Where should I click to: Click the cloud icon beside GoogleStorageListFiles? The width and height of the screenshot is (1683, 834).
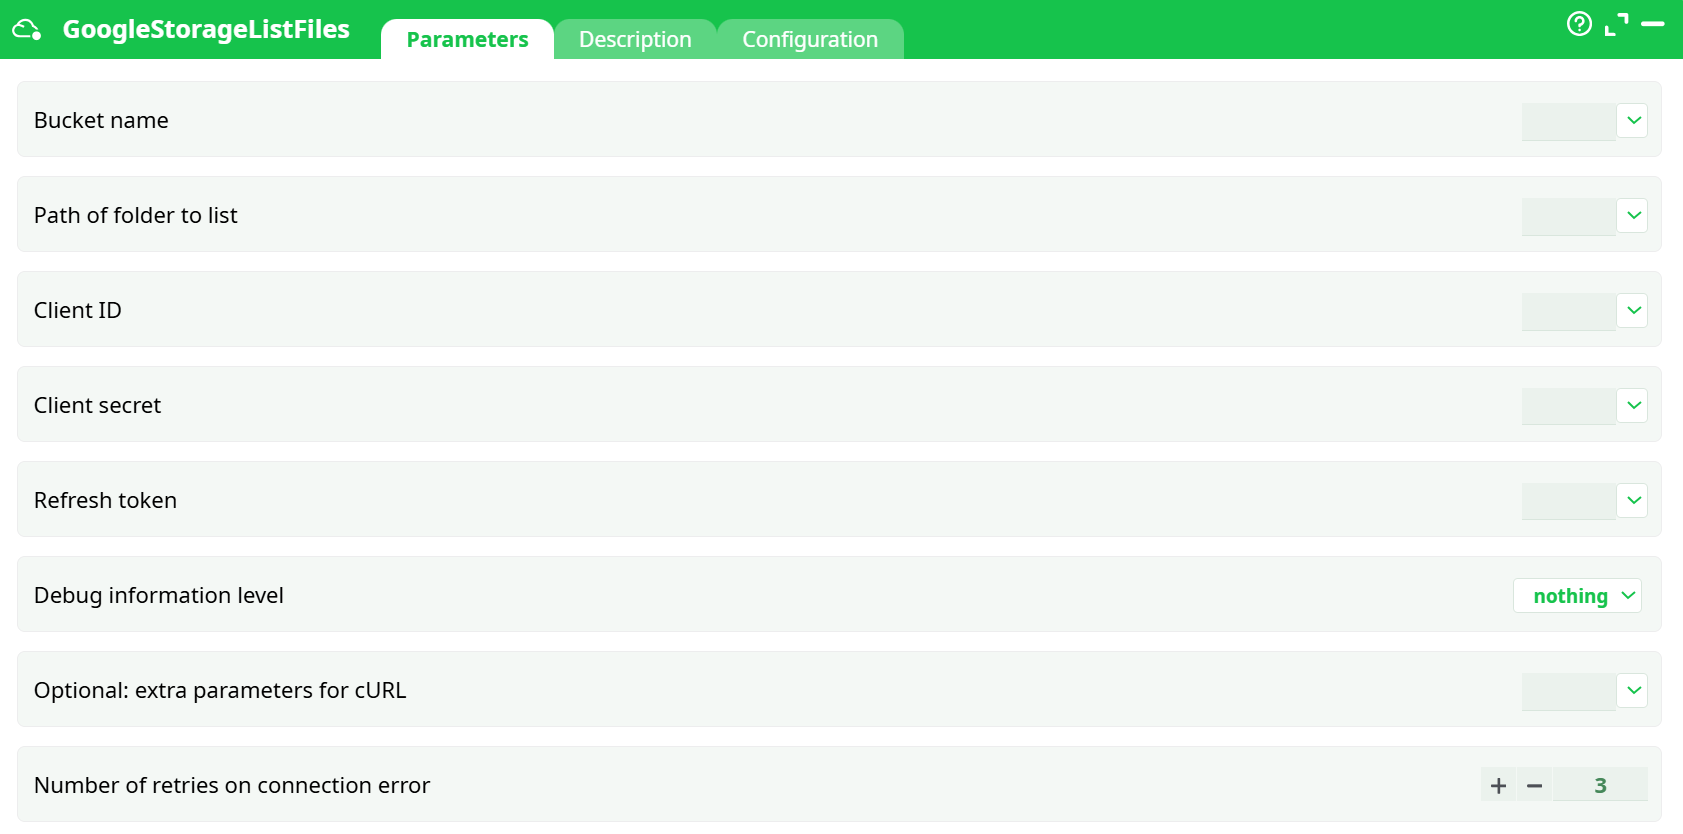click(x=27, y=30)
